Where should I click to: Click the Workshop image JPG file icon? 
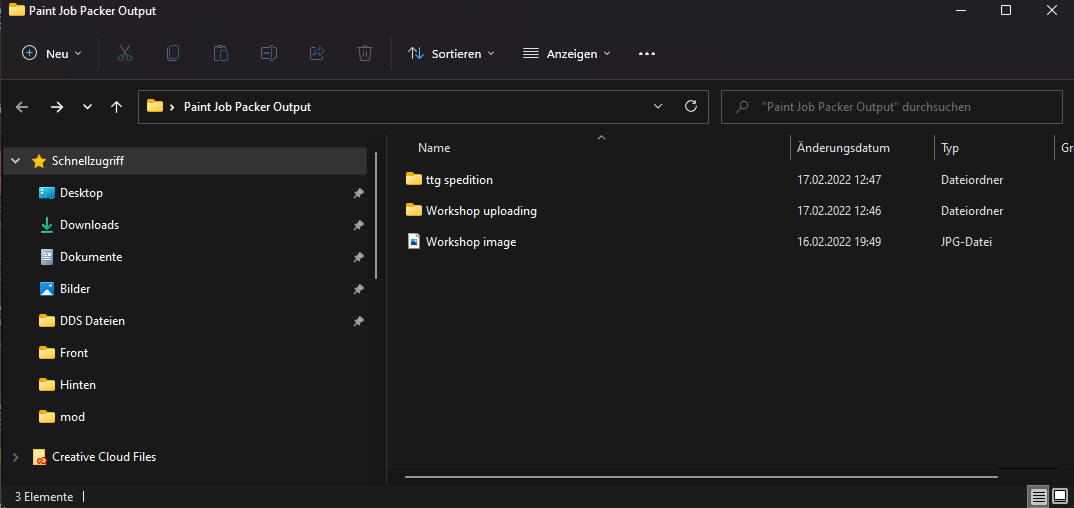[414, 241]
